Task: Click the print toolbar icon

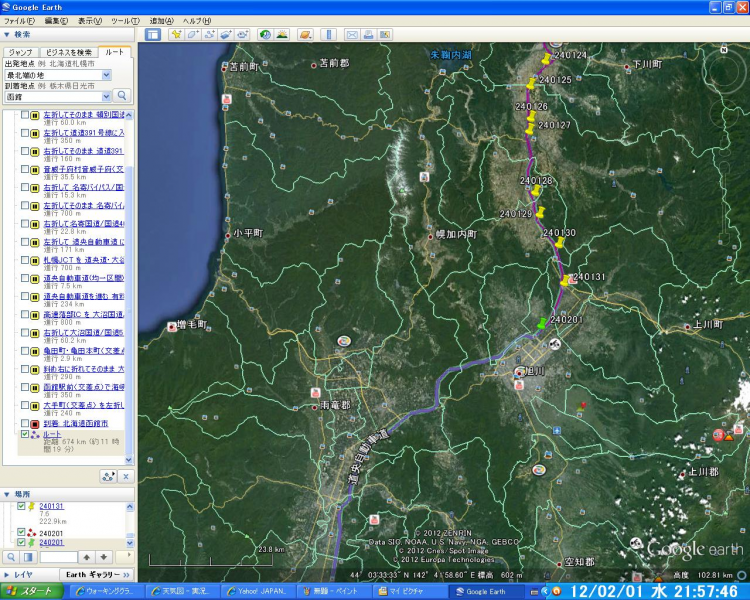Action: point(368,34)
